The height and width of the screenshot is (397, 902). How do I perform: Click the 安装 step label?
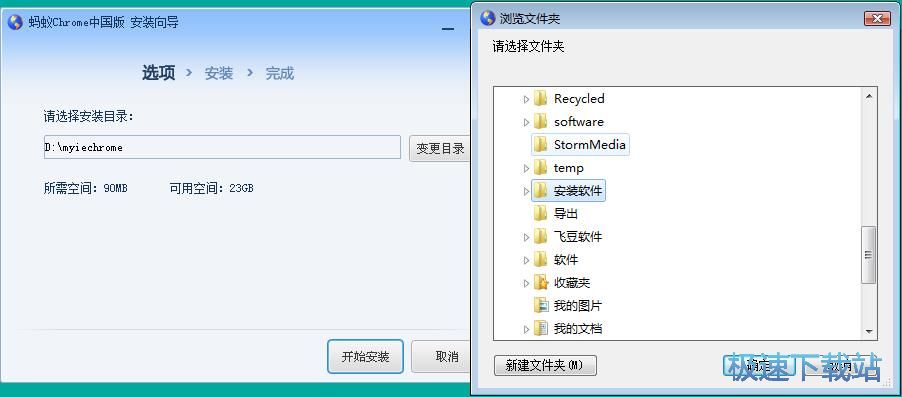tap(219, 74)
